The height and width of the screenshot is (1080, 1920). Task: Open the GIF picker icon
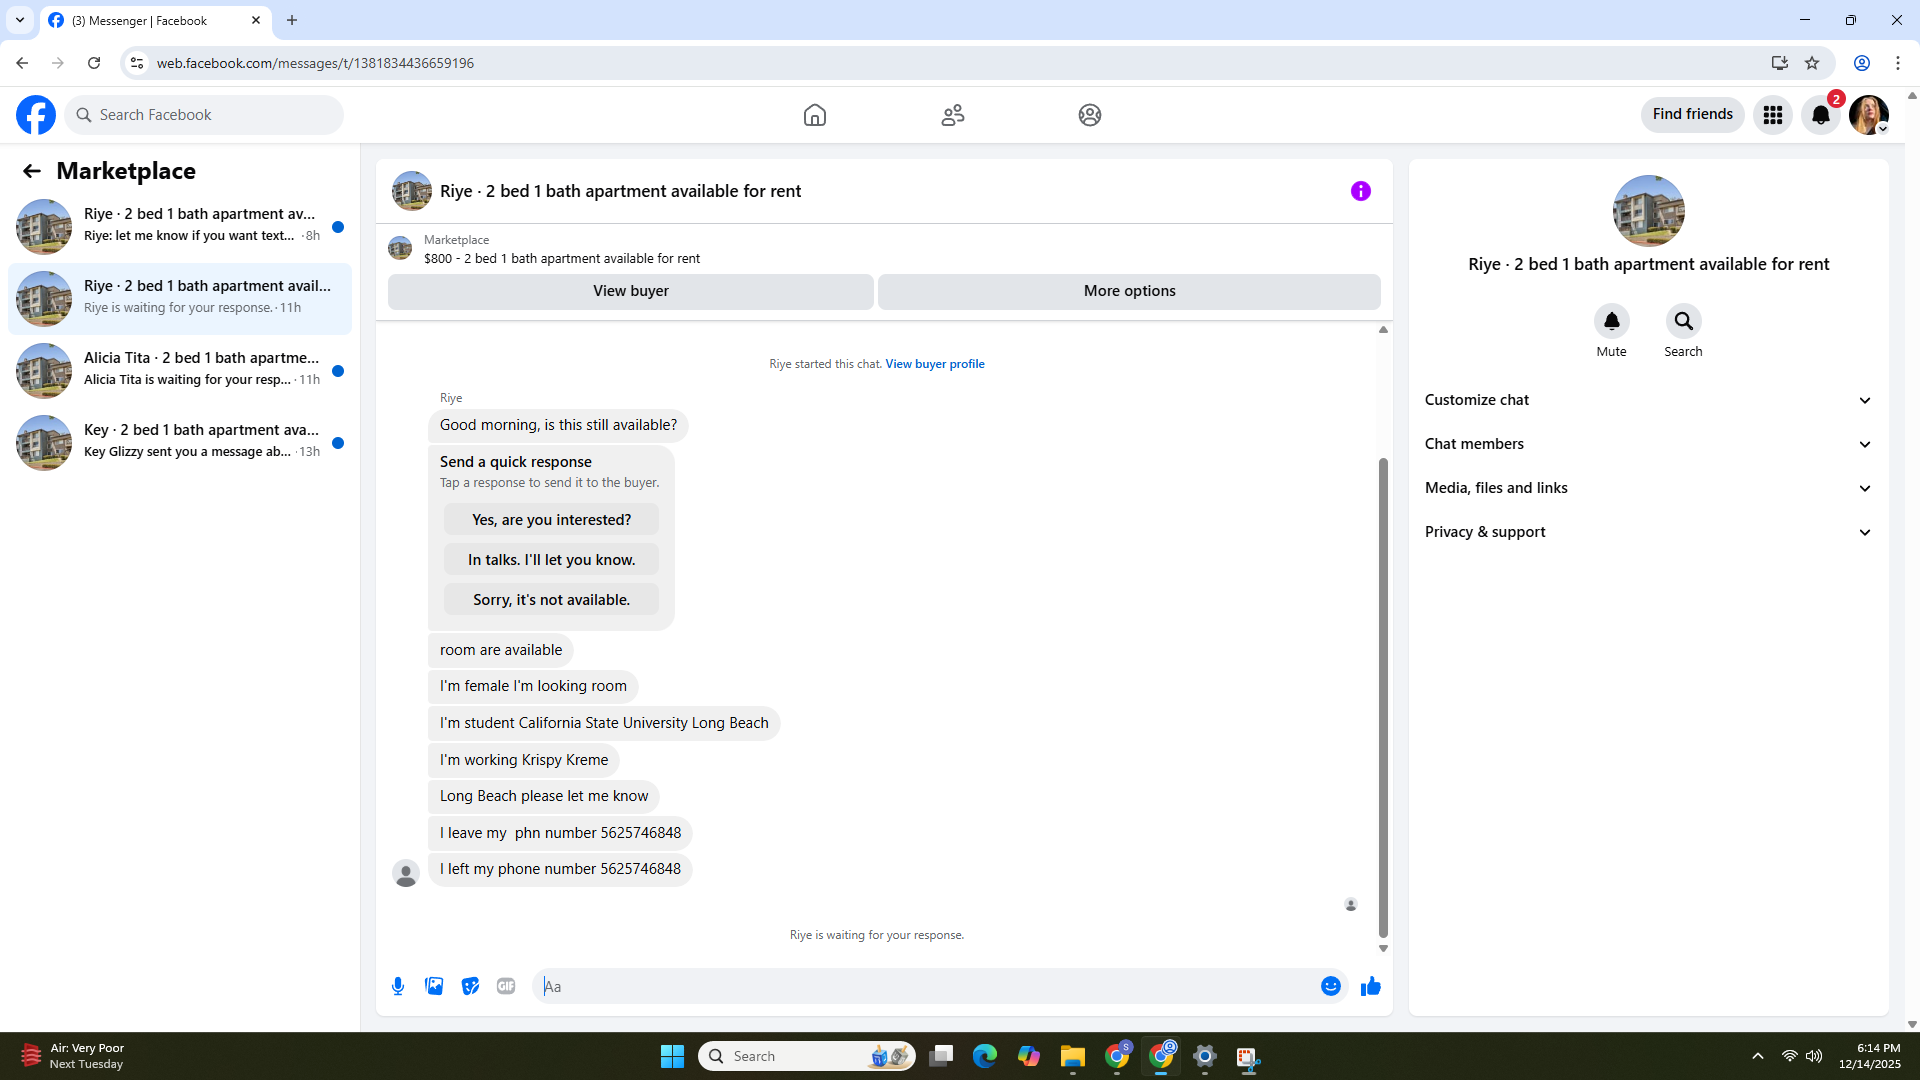[506, 986]
